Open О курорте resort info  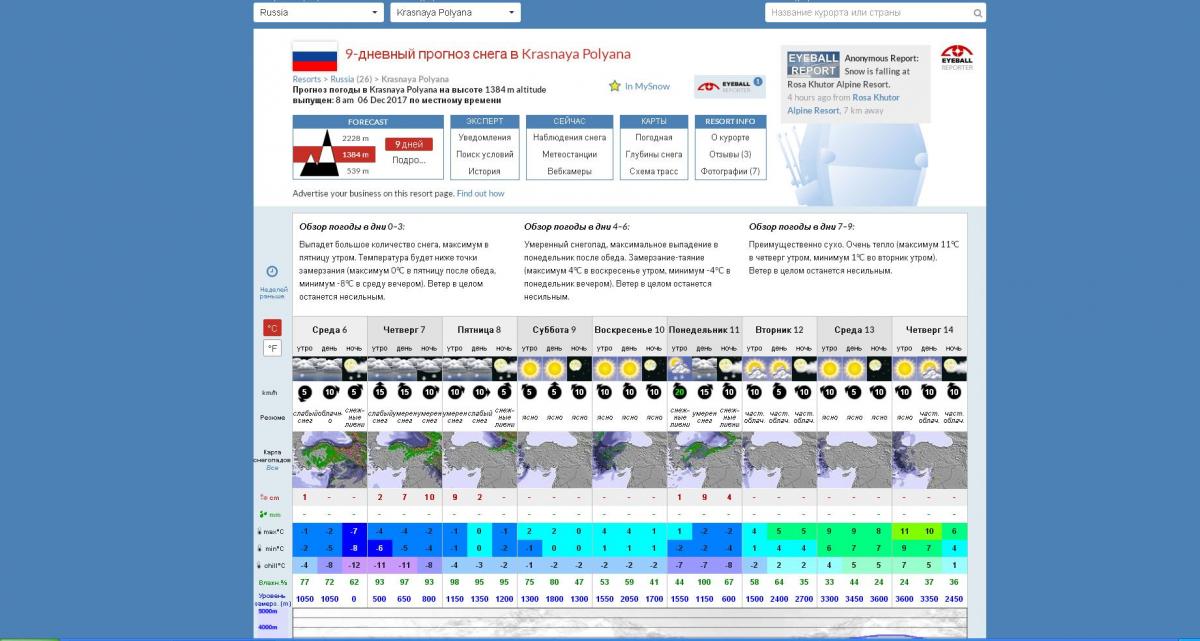coord(730,137)
